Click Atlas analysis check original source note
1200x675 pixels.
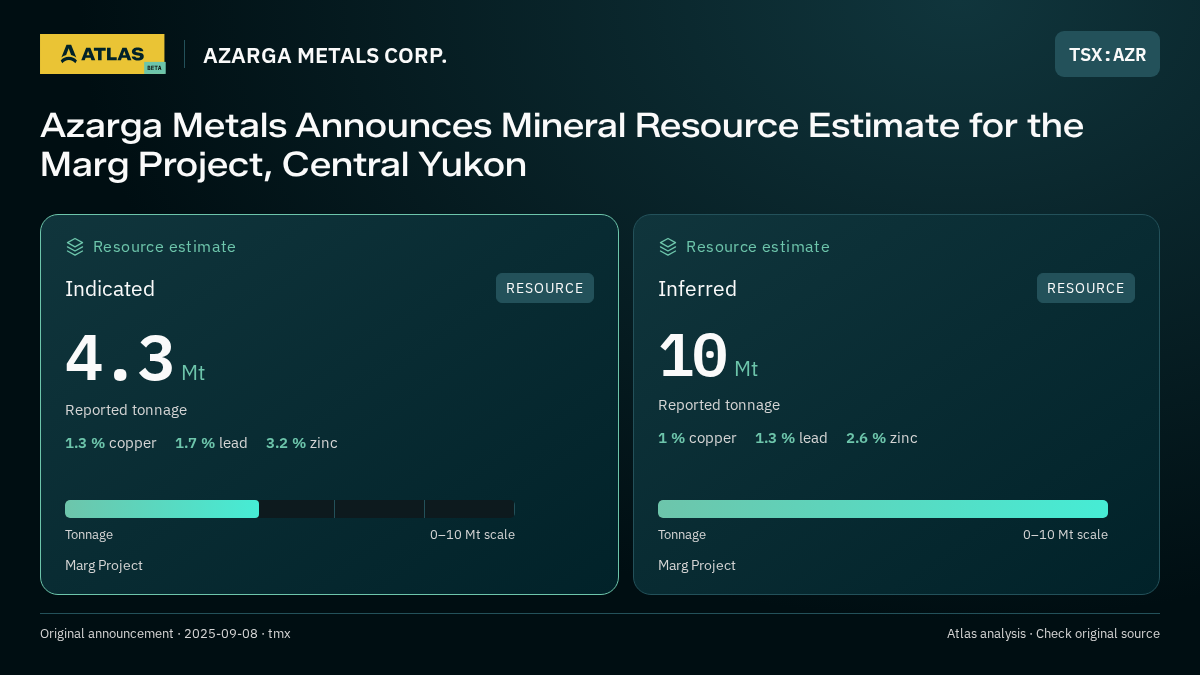click(1053, 634)
